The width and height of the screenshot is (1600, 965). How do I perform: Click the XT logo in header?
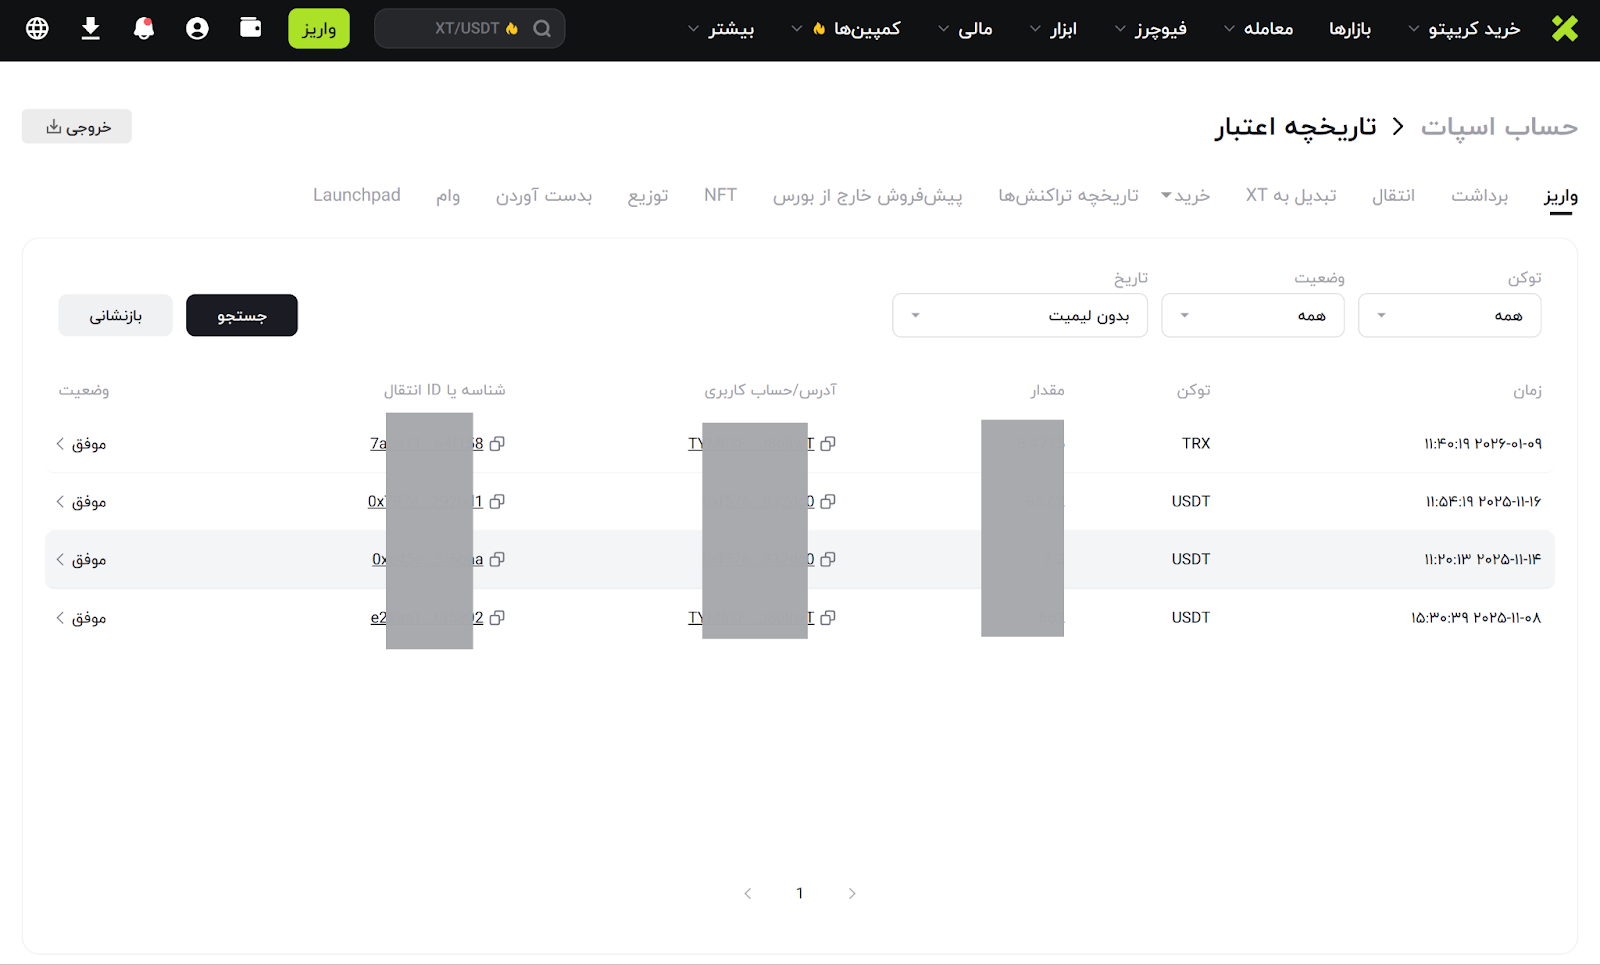[1564, 28]
